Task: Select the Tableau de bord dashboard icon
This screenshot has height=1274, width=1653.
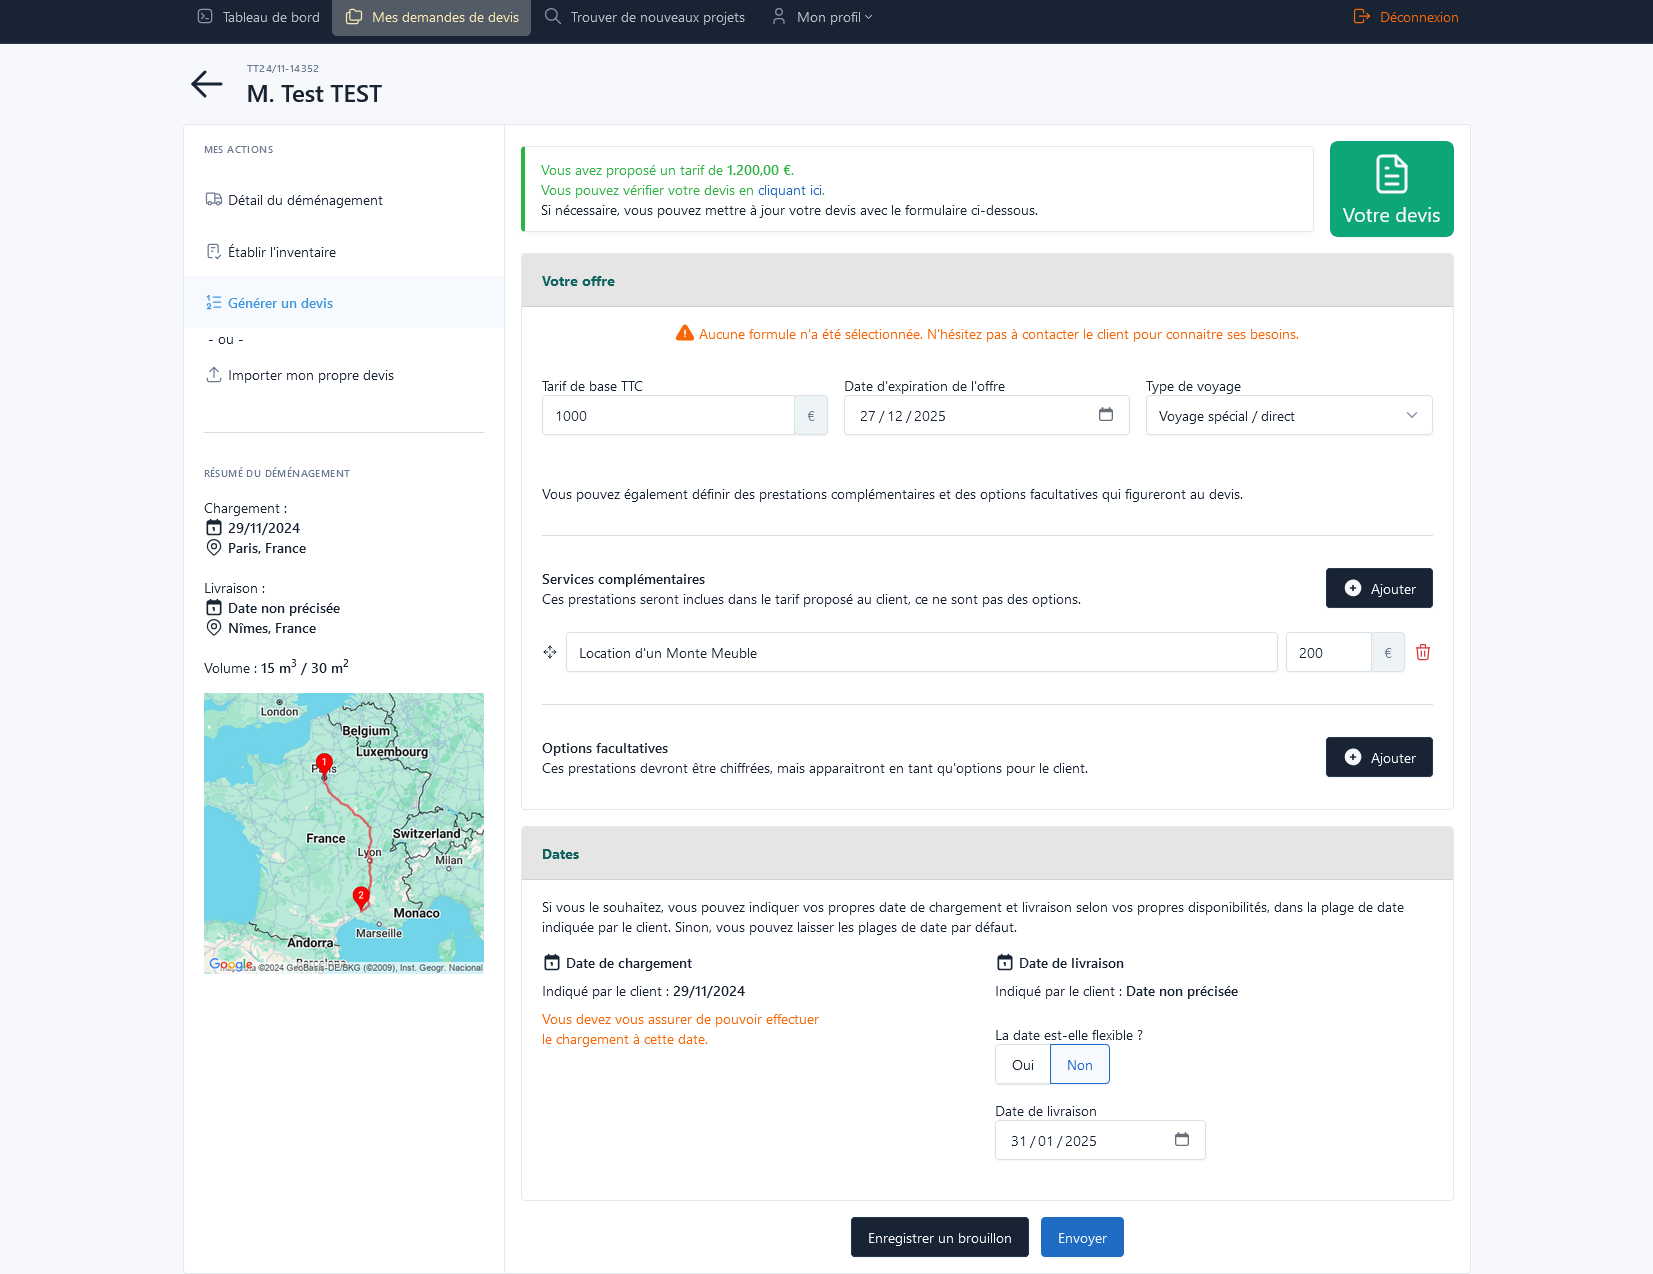Action: [206, 16]
